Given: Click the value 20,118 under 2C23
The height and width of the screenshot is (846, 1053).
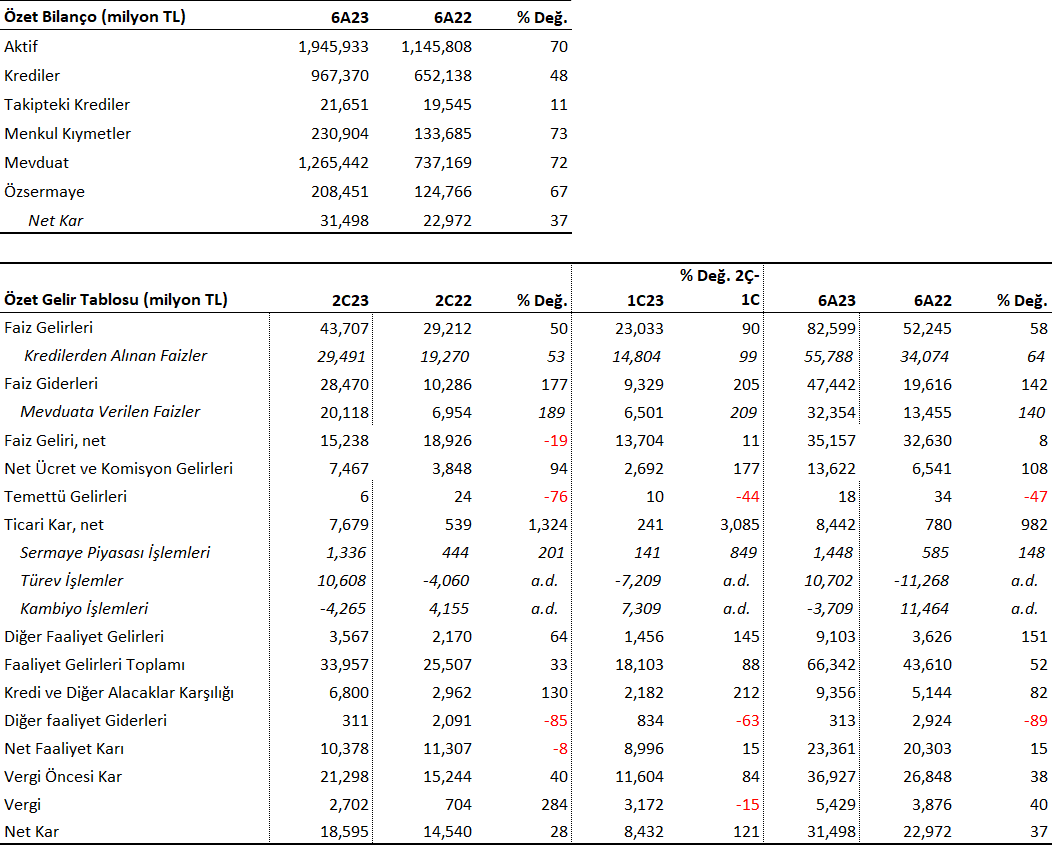Looking at the screenshot, I should pyautogui.click(x=345, y=413).
